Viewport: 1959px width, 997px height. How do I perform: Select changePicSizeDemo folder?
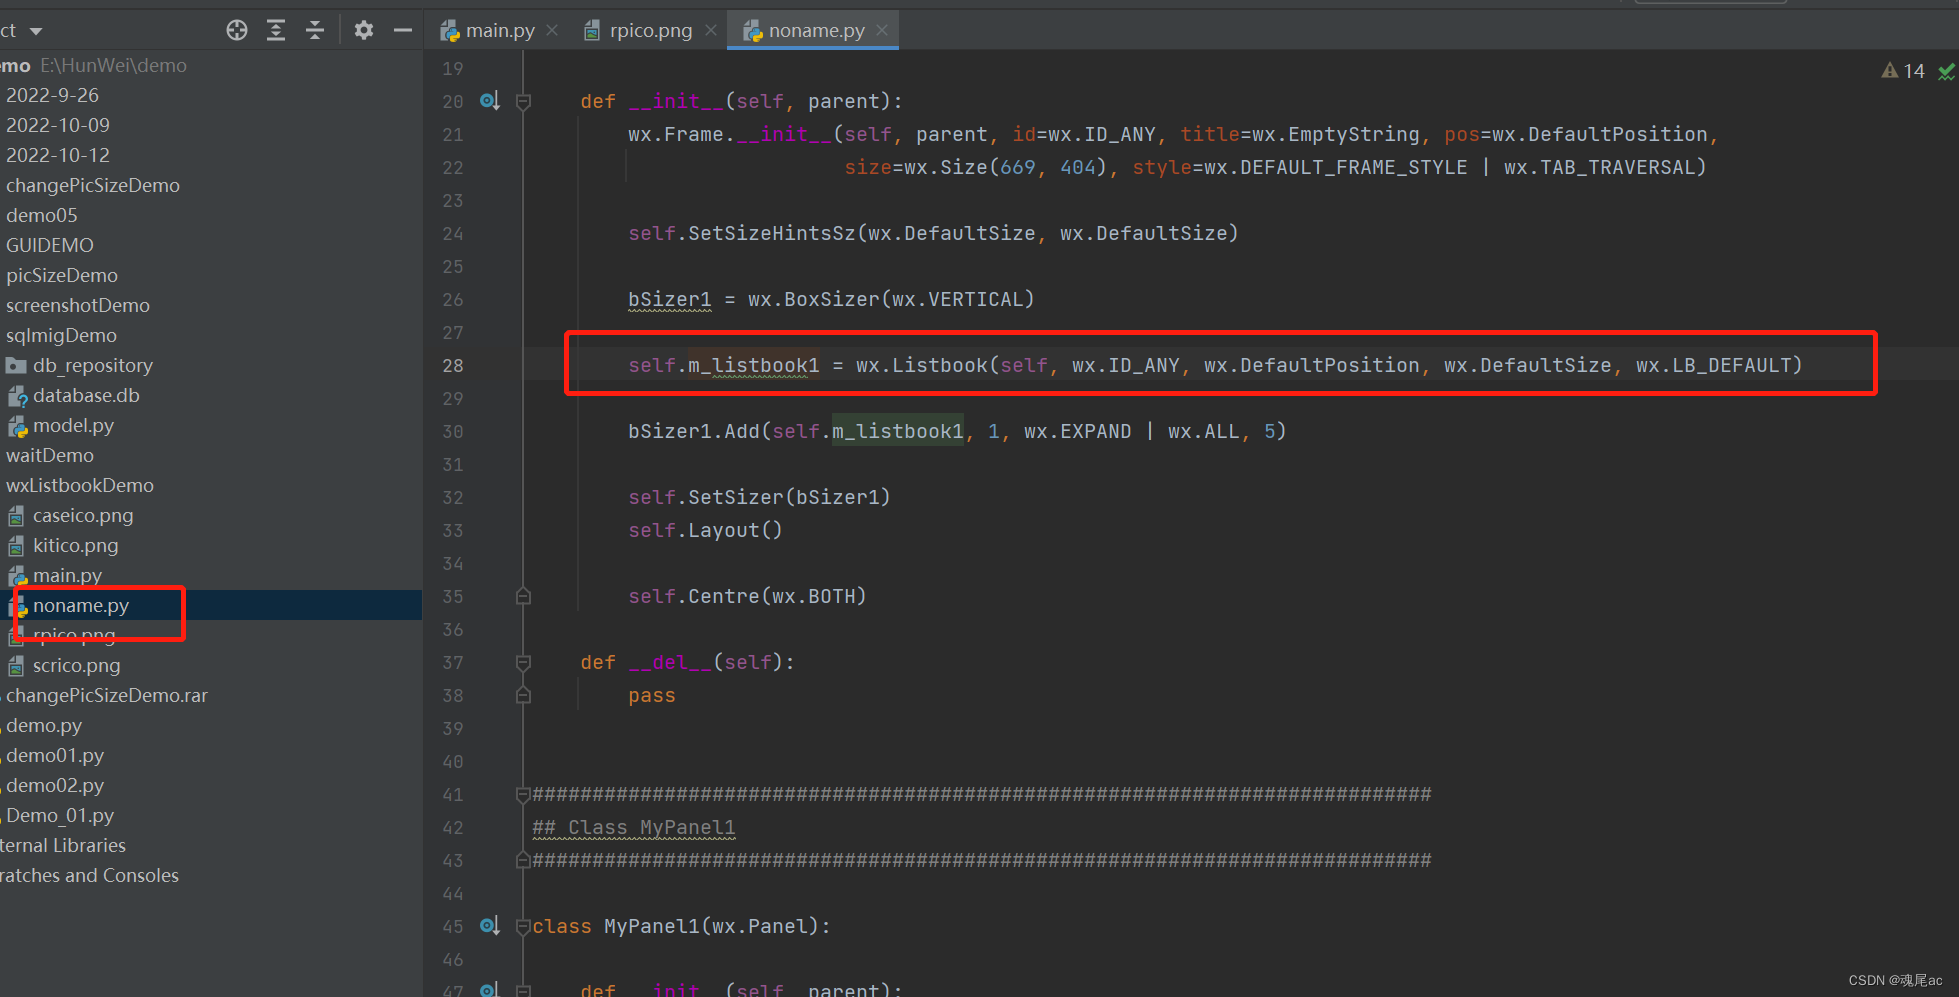(93, 185)
